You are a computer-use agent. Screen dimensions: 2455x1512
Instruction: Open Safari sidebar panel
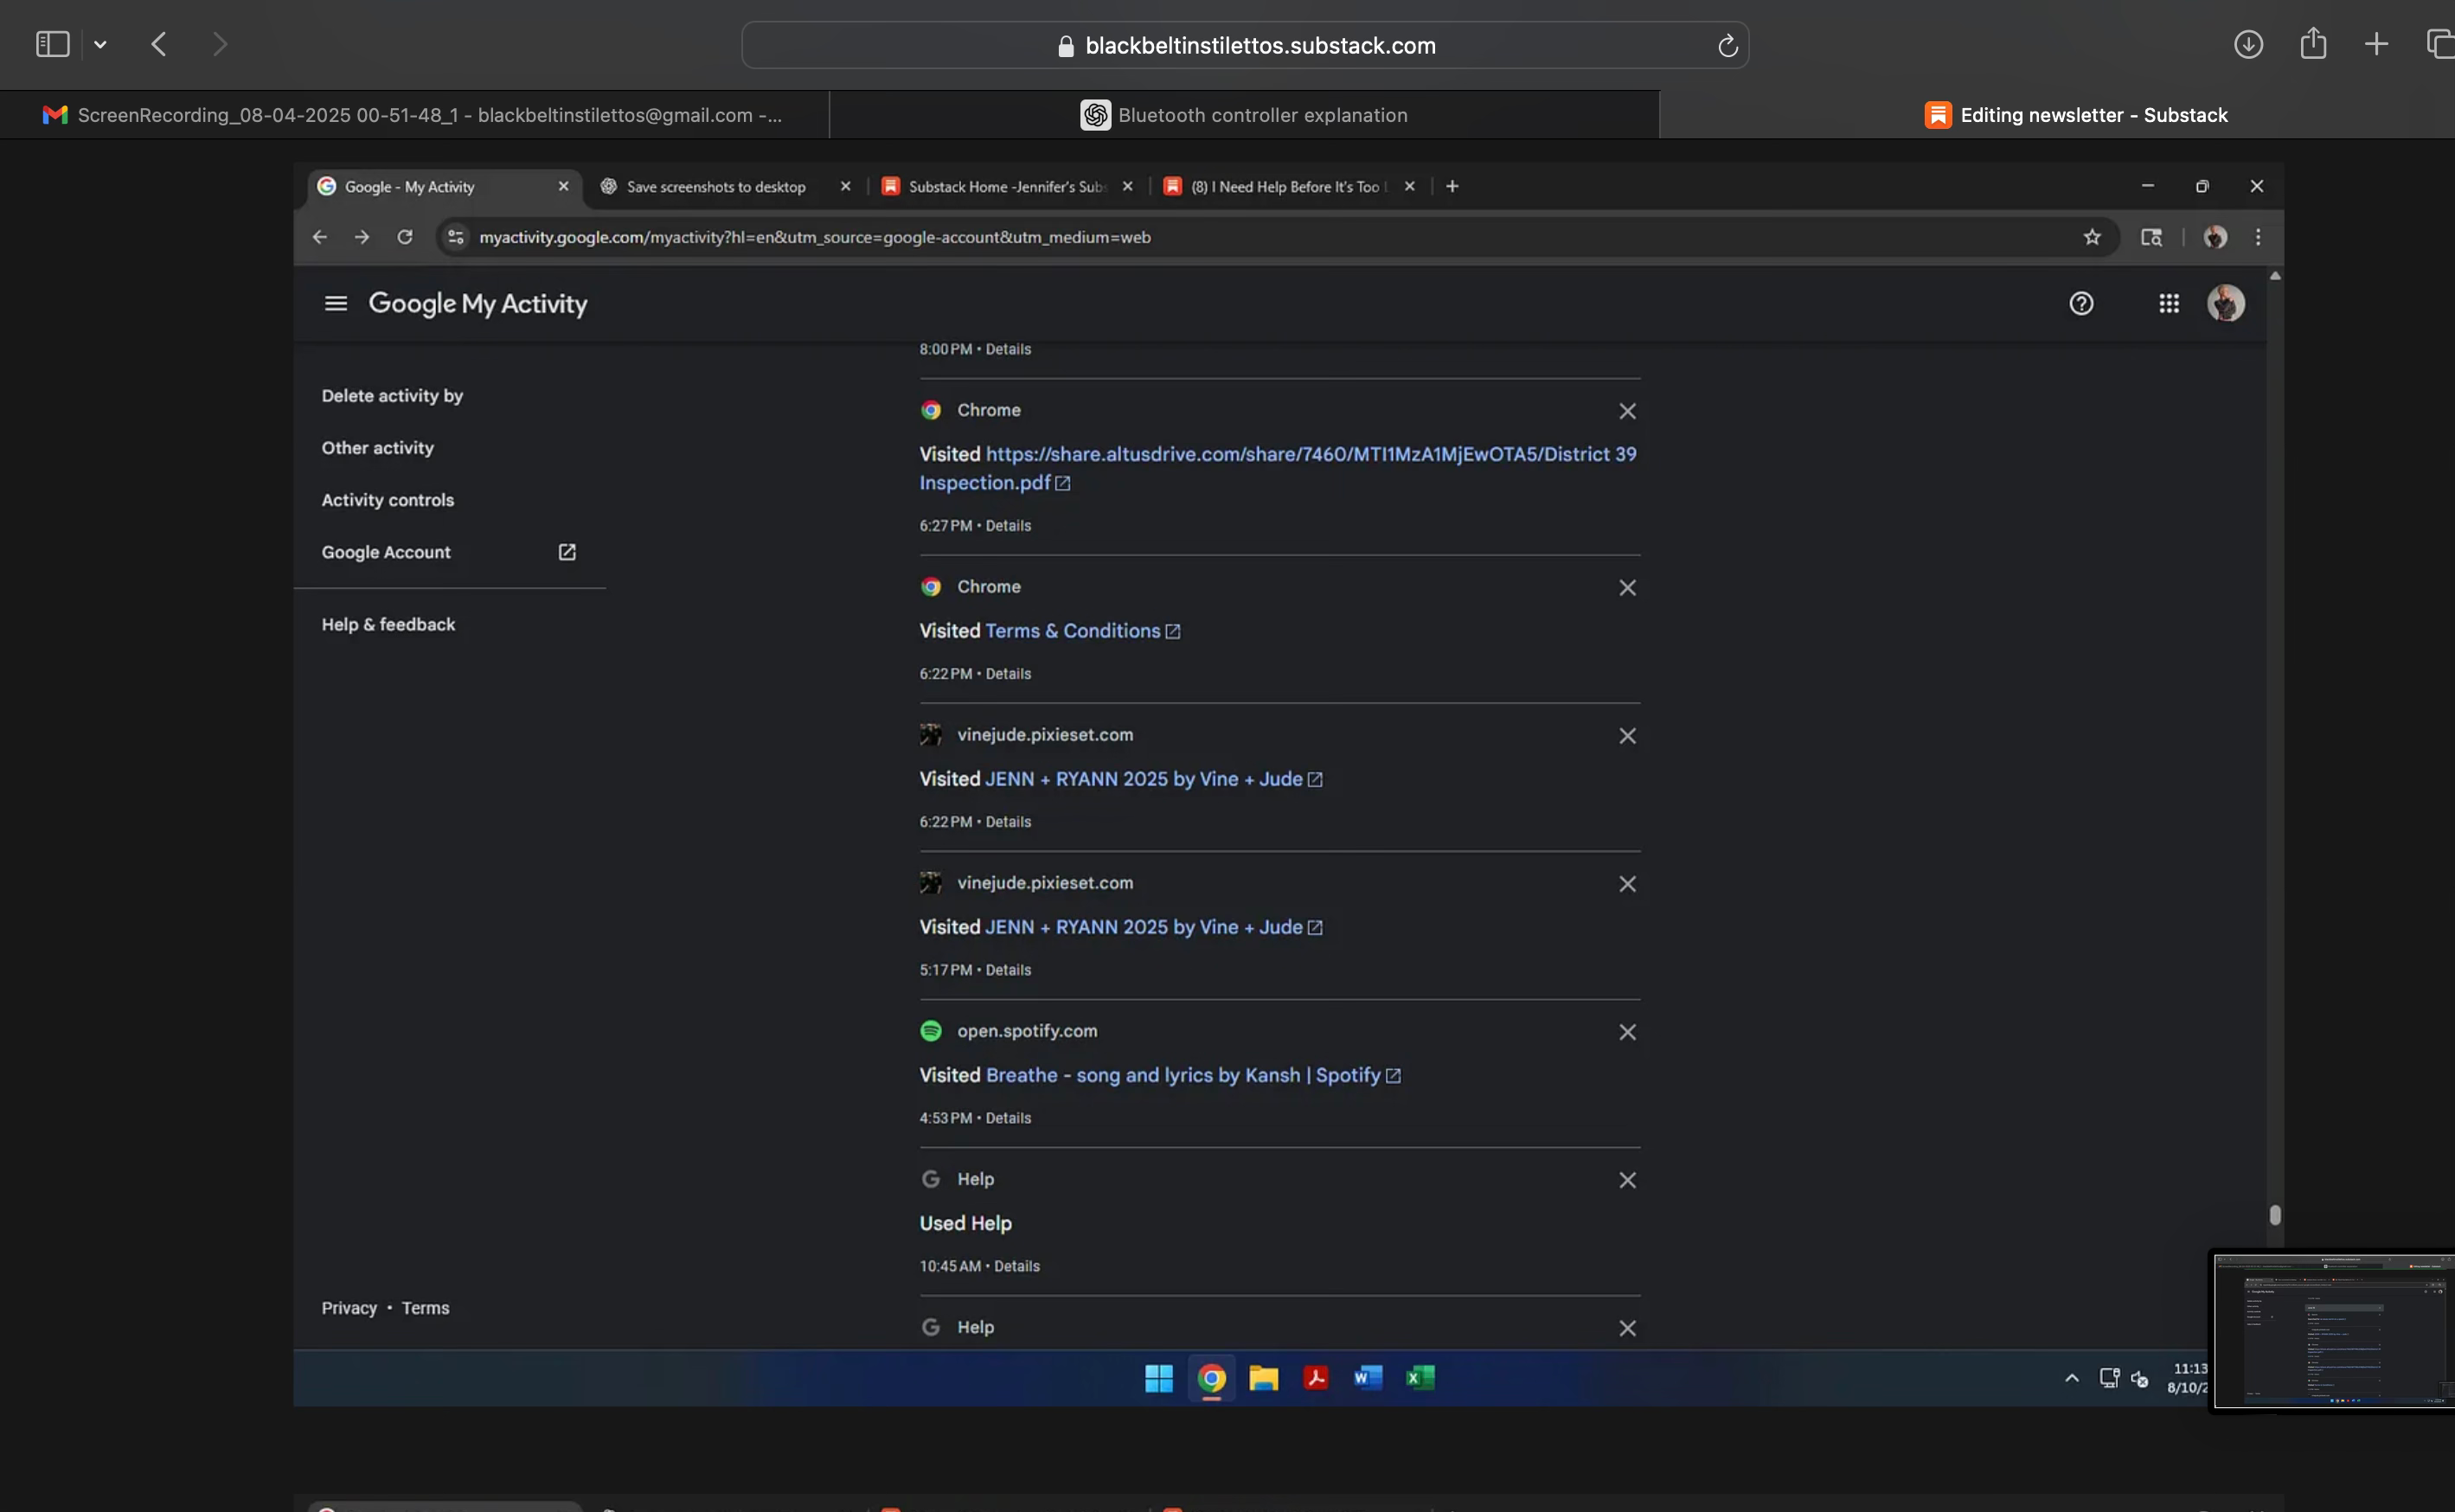pyautogui.click(x=52, y=44)
